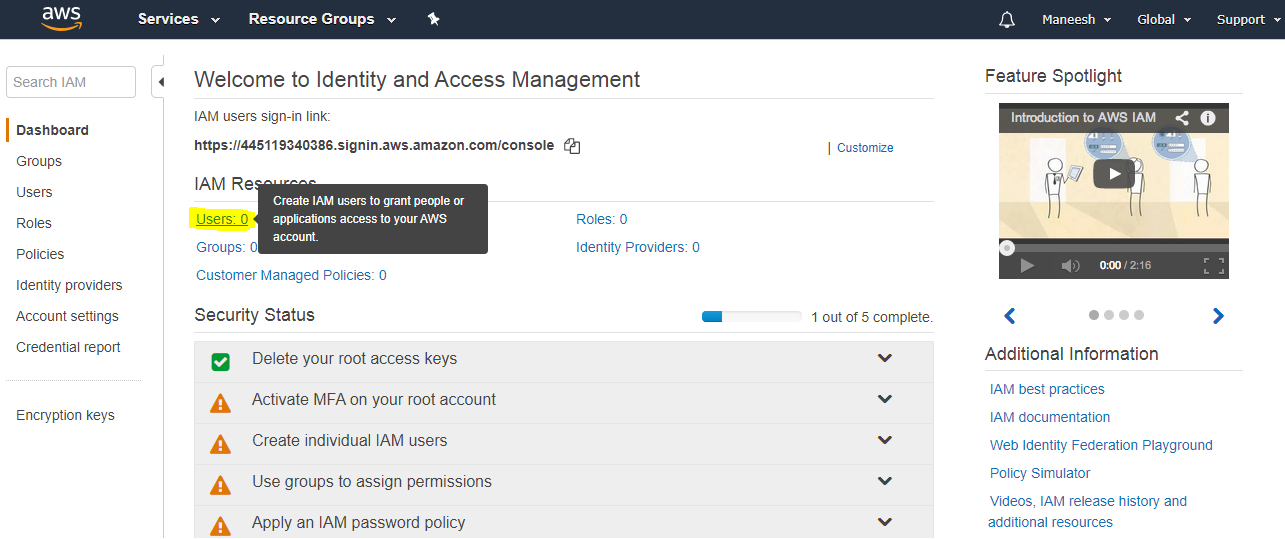Viewport: 1285px width, 539px height.
Task: Click the AWS logo home icon
Action: click(x=61, y=18)
